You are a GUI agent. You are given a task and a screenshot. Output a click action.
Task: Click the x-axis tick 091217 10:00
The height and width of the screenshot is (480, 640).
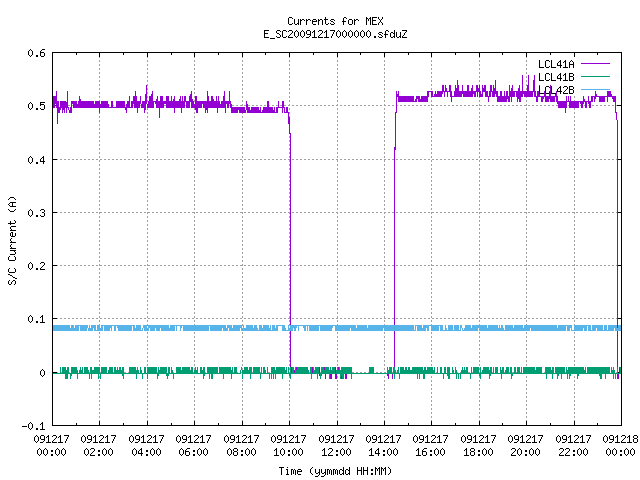tap(289, 445)
